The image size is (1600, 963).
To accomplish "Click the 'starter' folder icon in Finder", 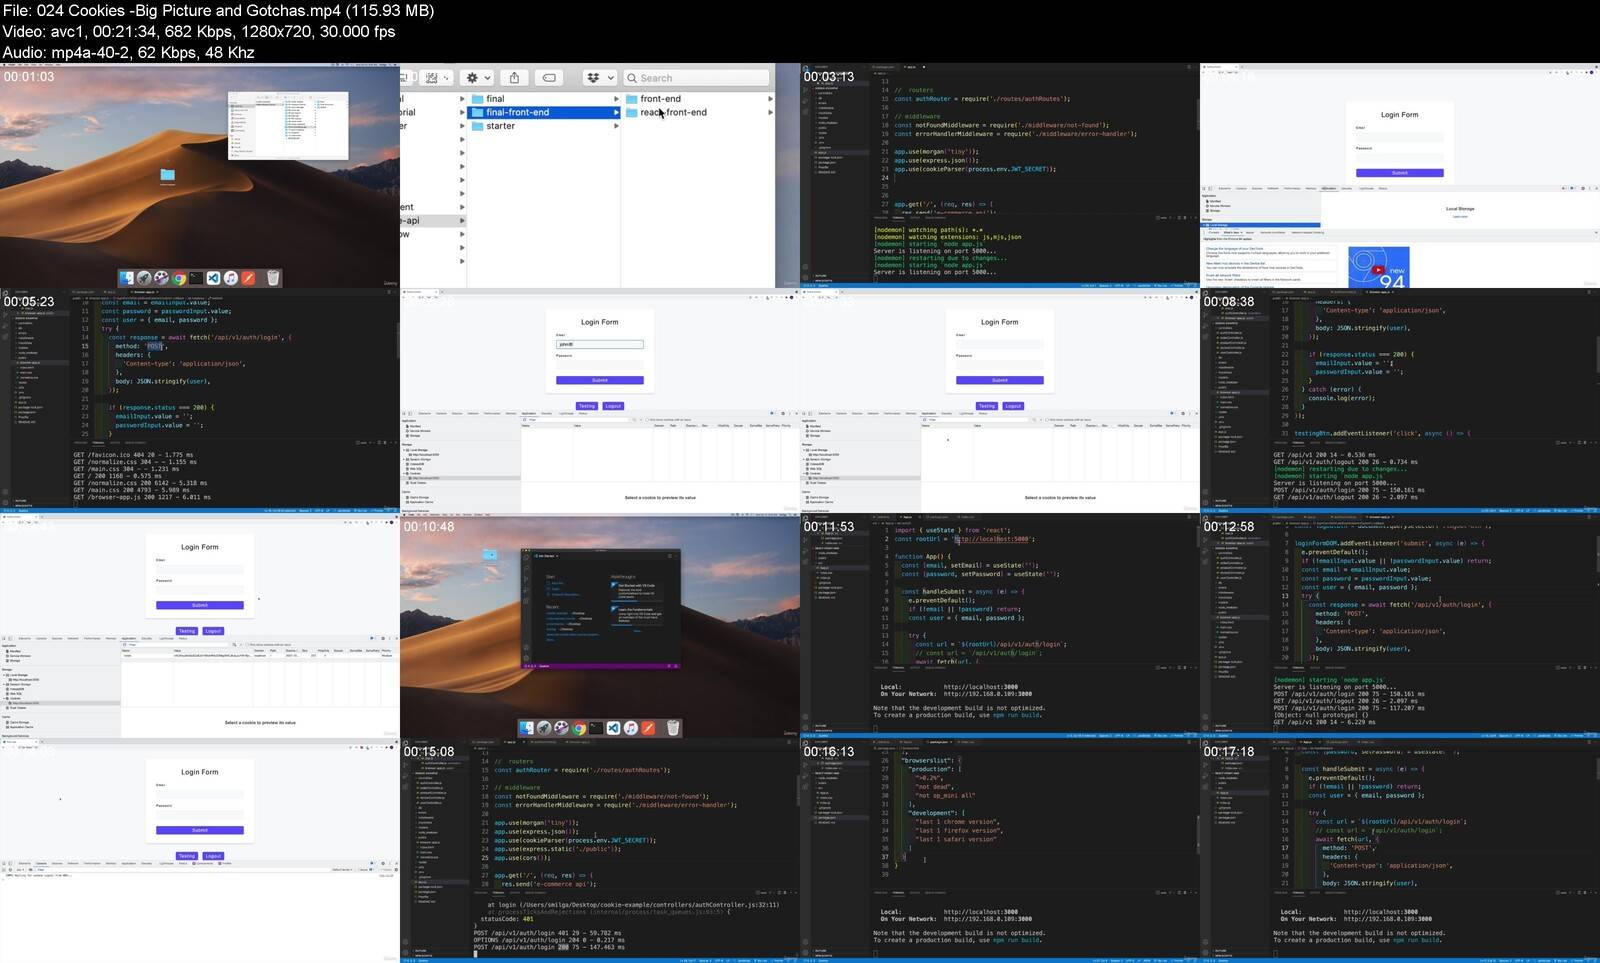I will tap(477, 126).
